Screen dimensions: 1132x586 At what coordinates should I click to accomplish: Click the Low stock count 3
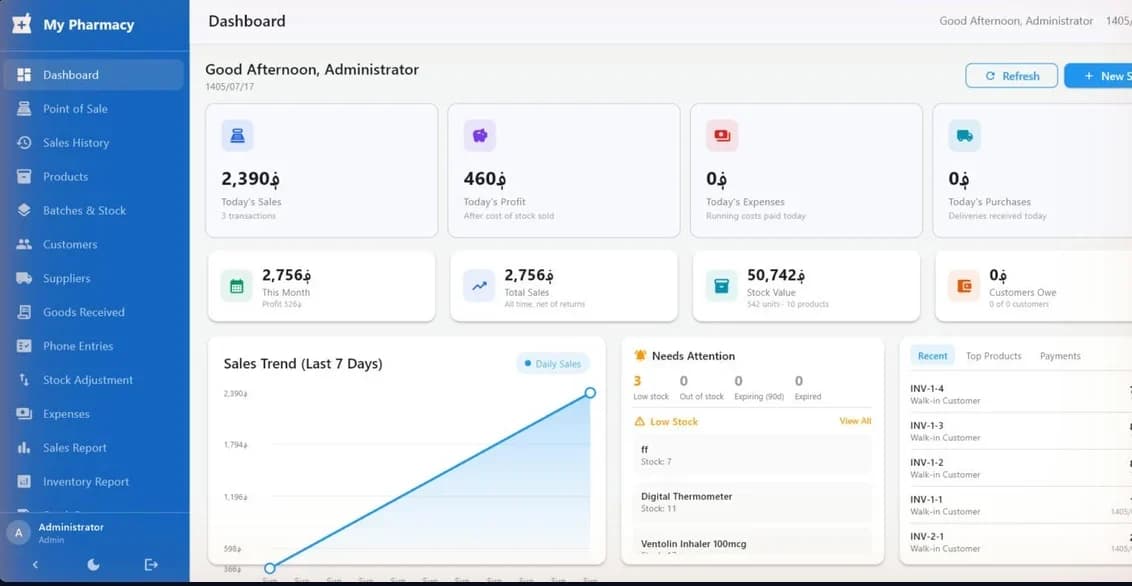click(x=637, y=381)
